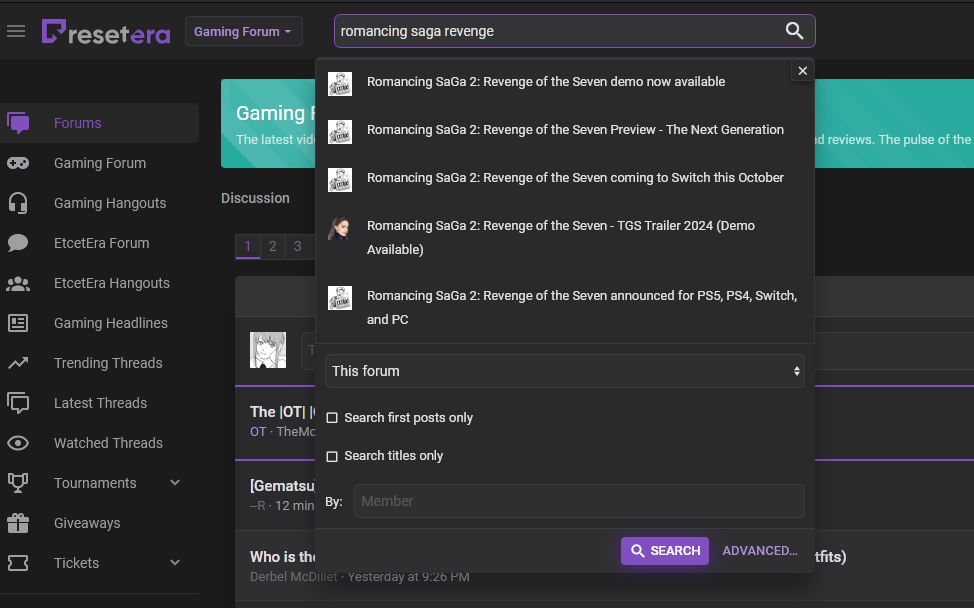
Task: Open avatar beside 'Preview - The Next Generation' result
Action: pyautogui.click(x=340, y=132)
